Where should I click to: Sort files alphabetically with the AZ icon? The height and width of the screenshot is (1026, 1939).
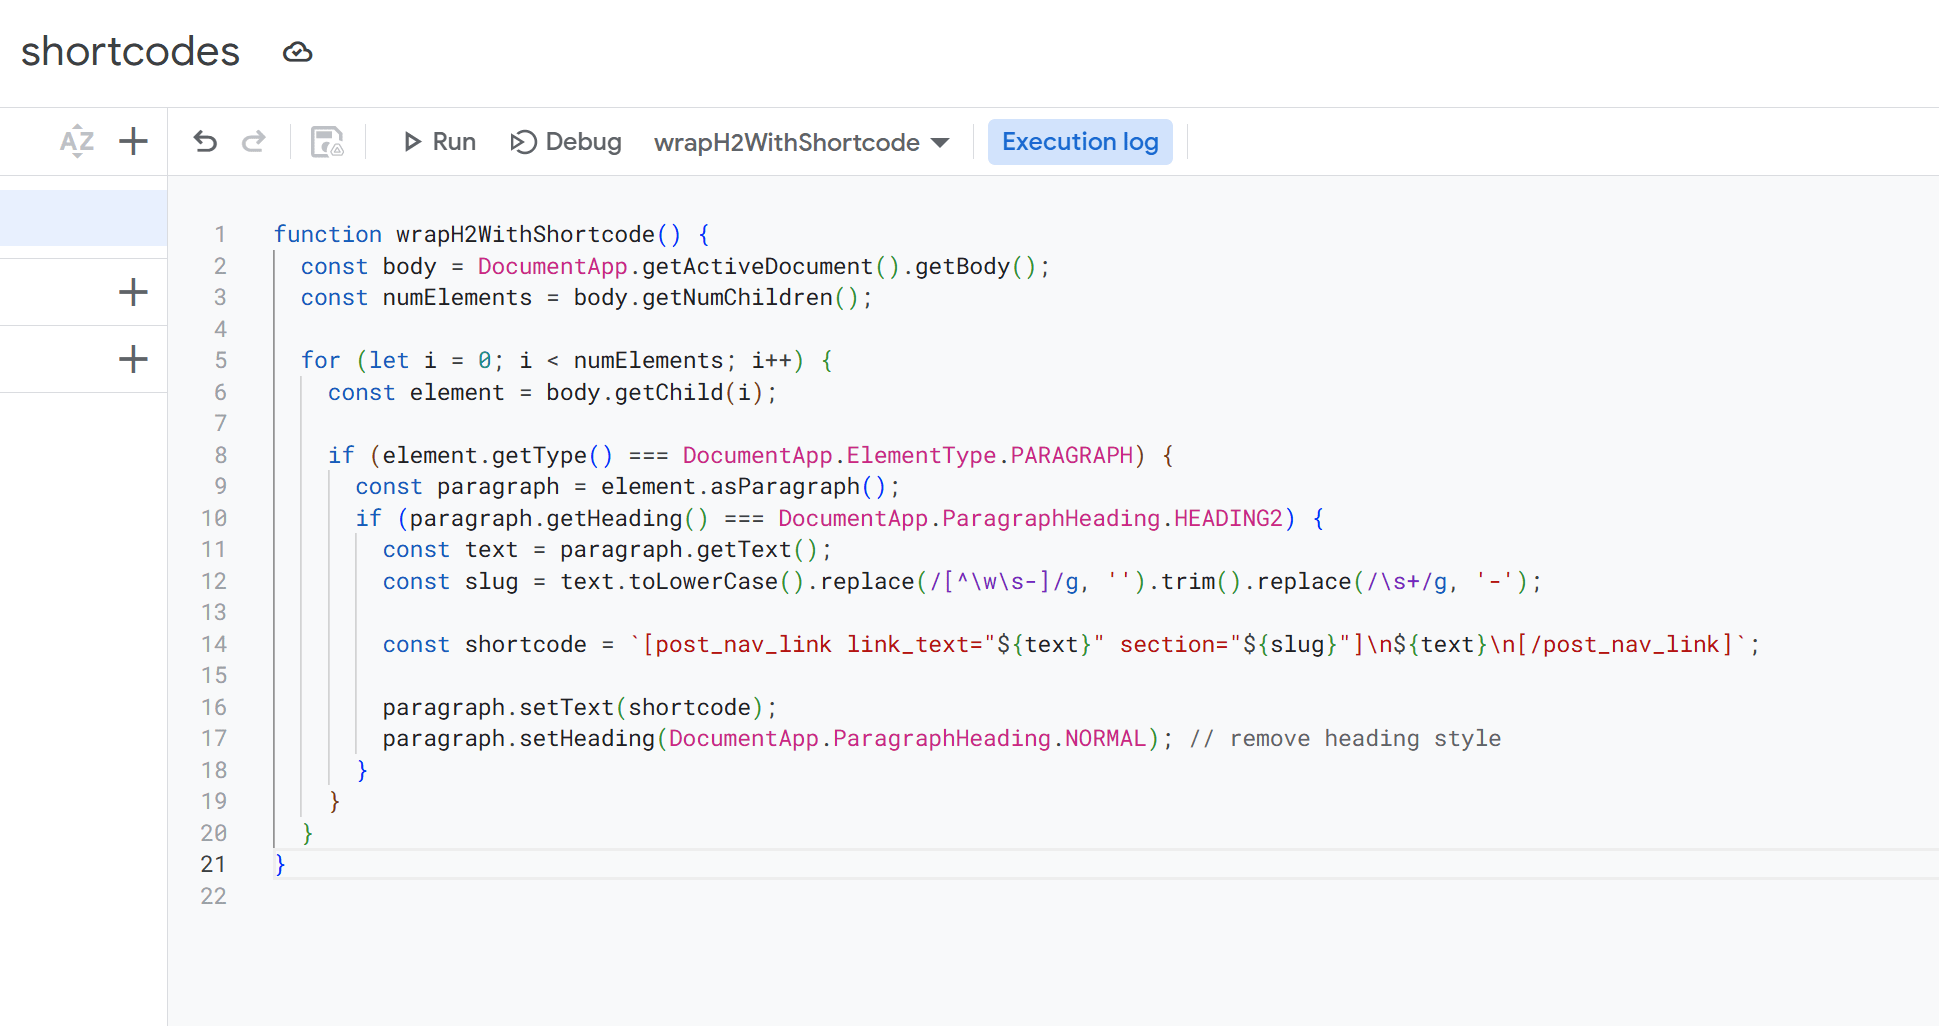pyautogui.click(x=77, y=142)
